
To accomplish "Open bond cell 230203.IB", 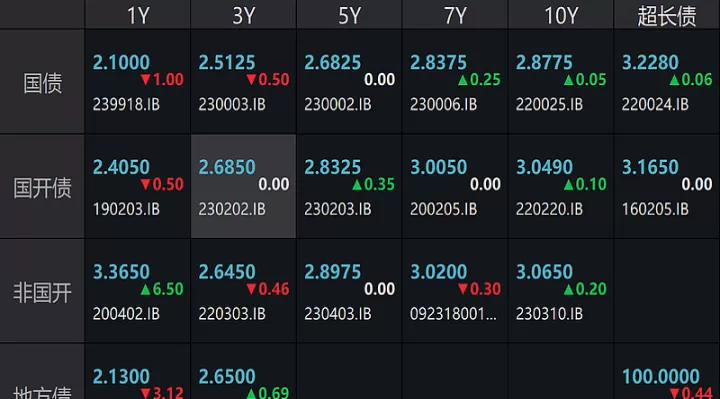I will 349,186.
